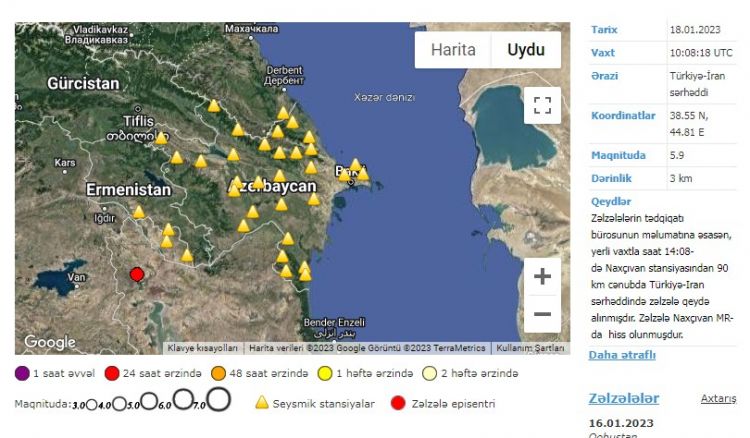
Task: Open Klavye kısayolları keyboard shortcuts
Action: pyautogui.click(x=203, y=348)
